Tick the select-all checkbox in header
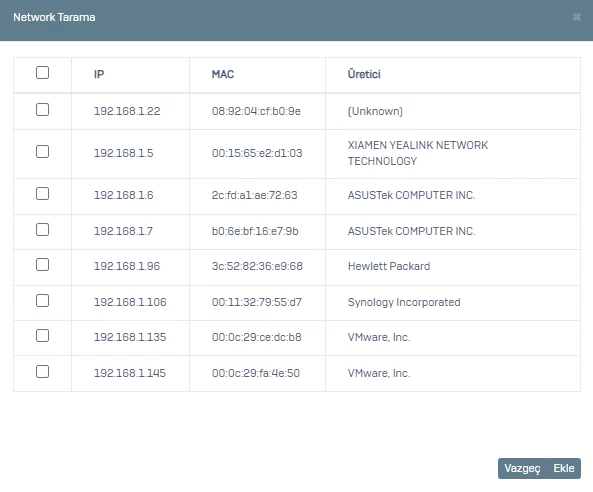Screen dimensions: 593x492 pyautogui.click(x=42, y=73)
